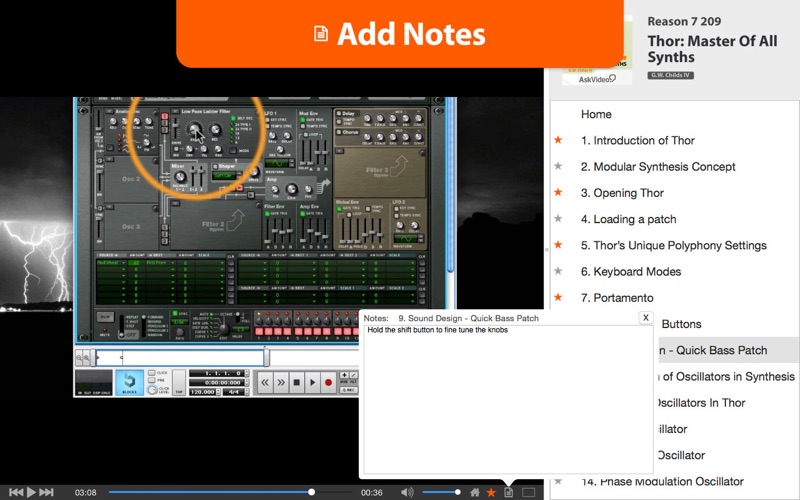Skip to the next chapter in player bar
Image resolution: width=800 pixels, height=500 pixels.
46,492
